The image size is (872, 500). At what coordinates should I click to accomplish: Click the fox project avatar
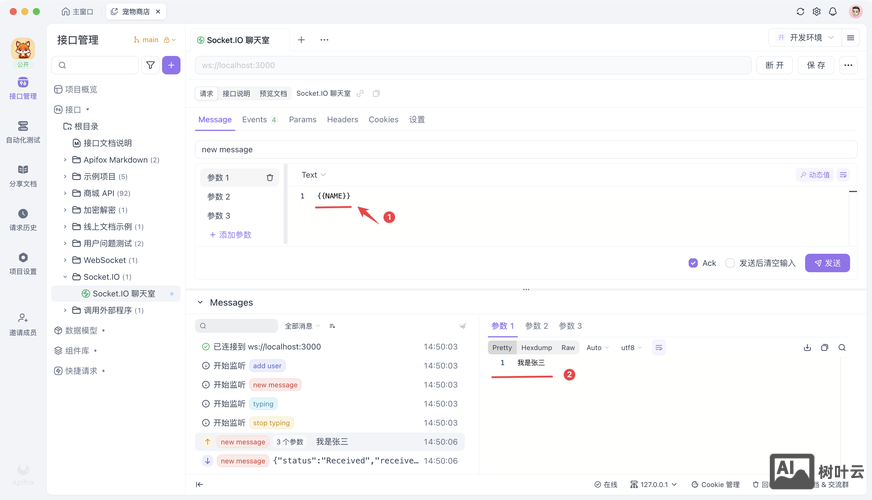click(23, 49)
